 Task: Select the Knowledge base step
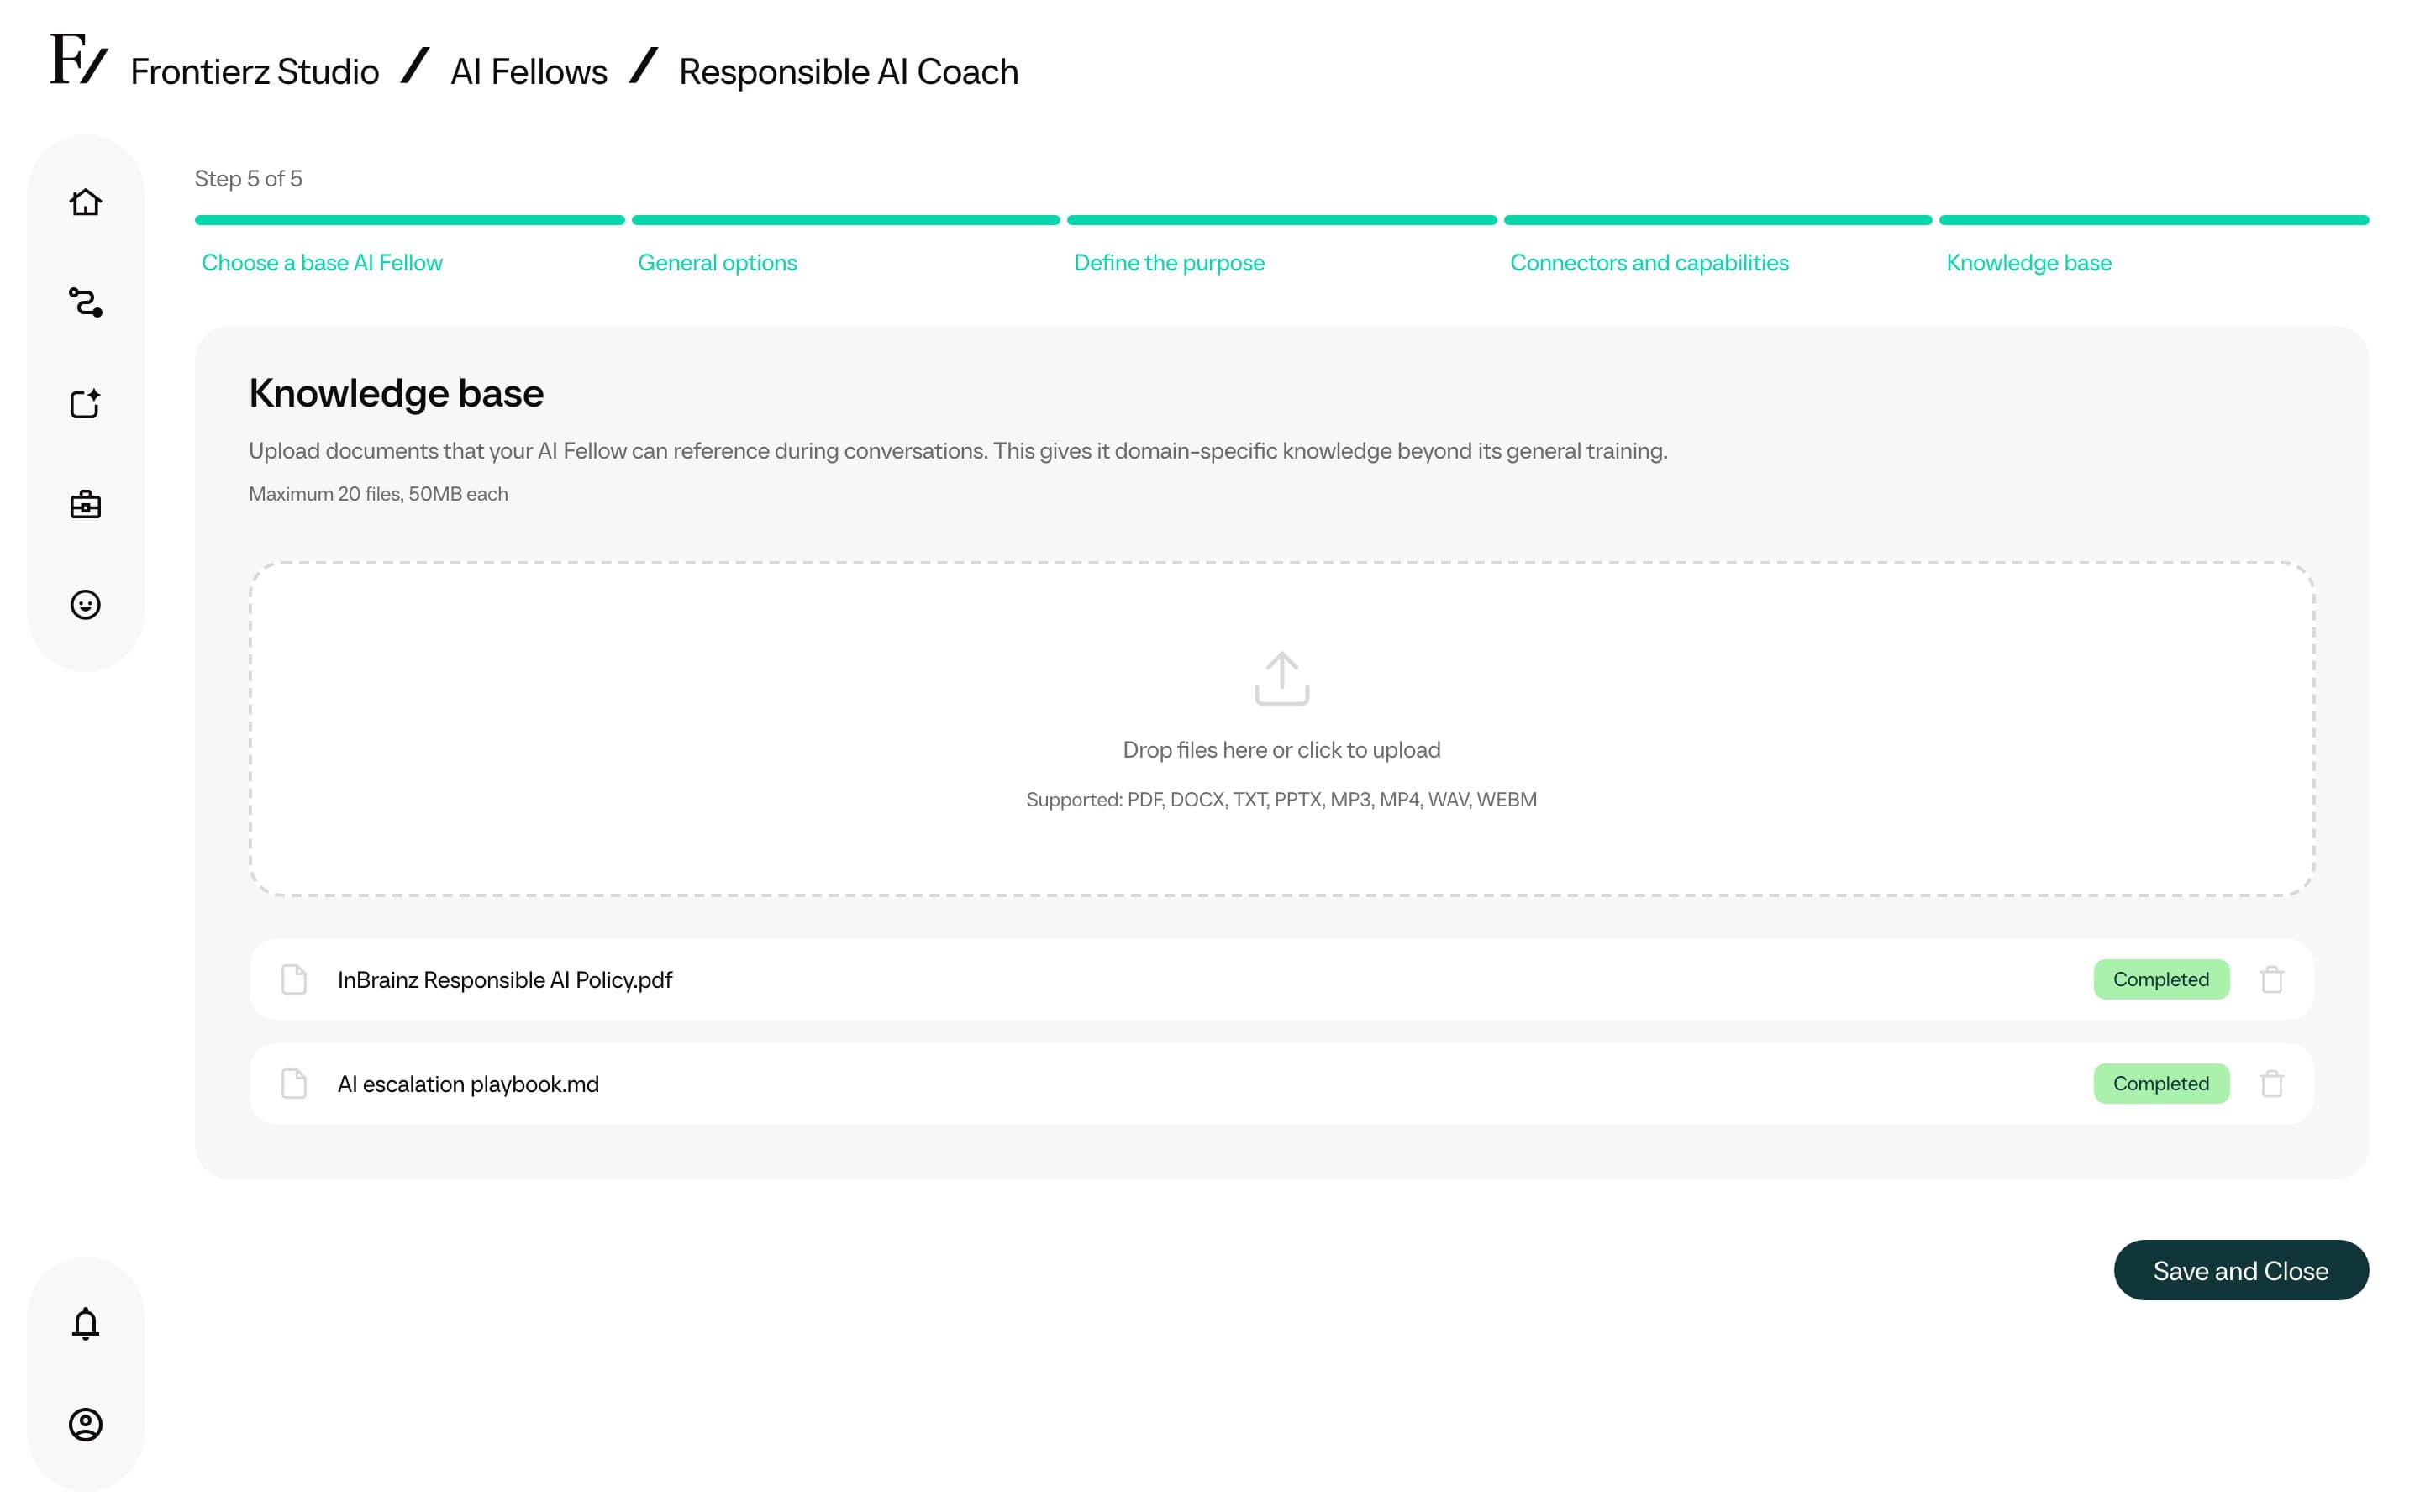[2029, 262]
